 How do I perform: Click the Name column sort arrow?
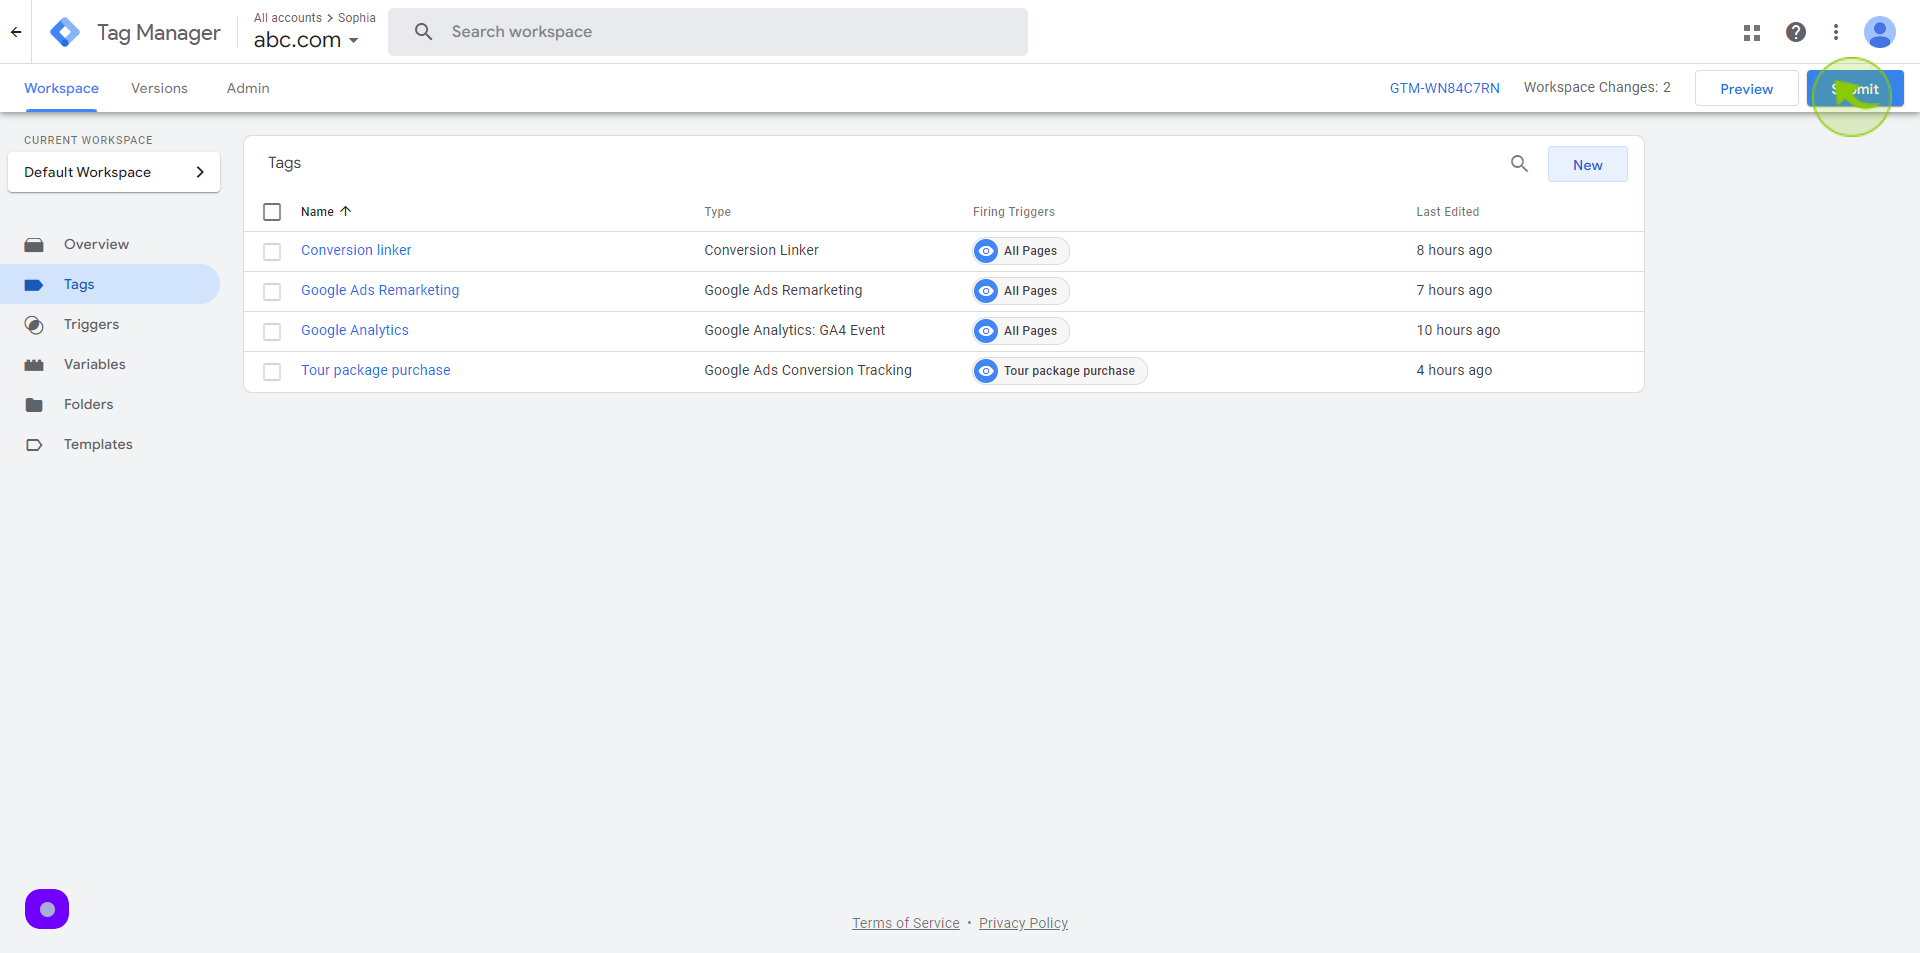[x=346, y=211]
